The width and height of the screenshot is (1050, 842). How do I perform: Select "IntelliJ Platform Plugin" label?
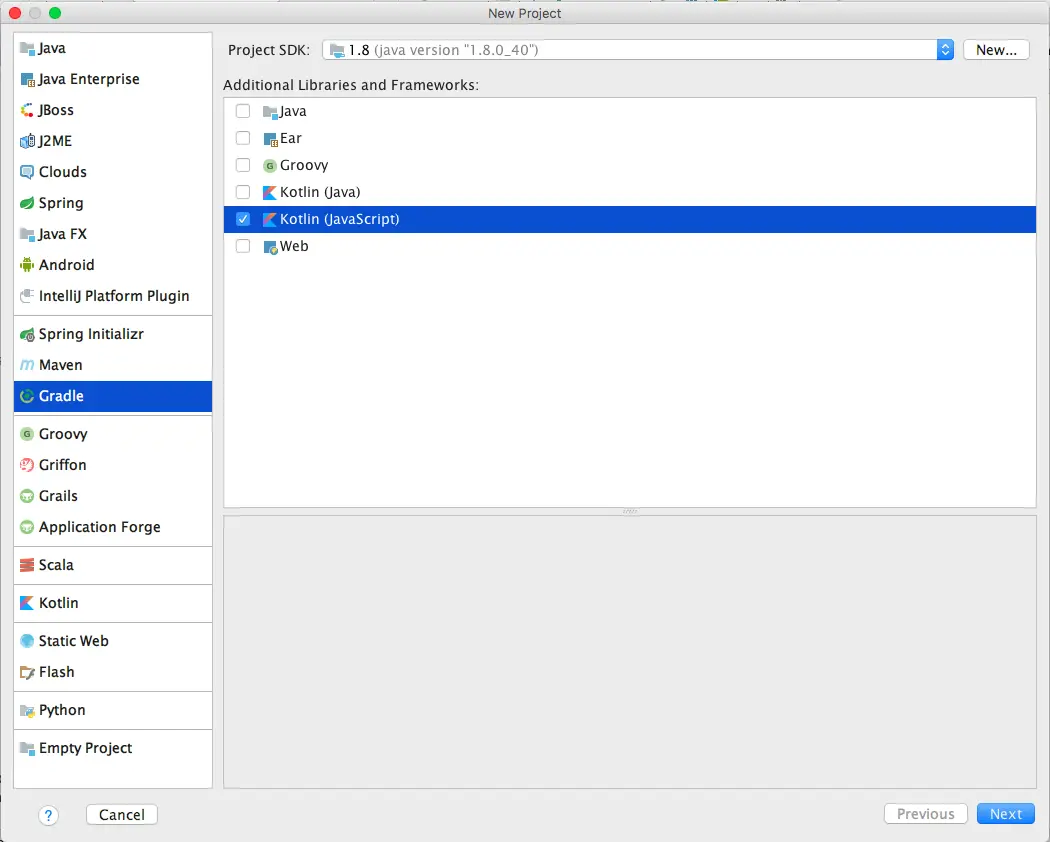[114, 296]
